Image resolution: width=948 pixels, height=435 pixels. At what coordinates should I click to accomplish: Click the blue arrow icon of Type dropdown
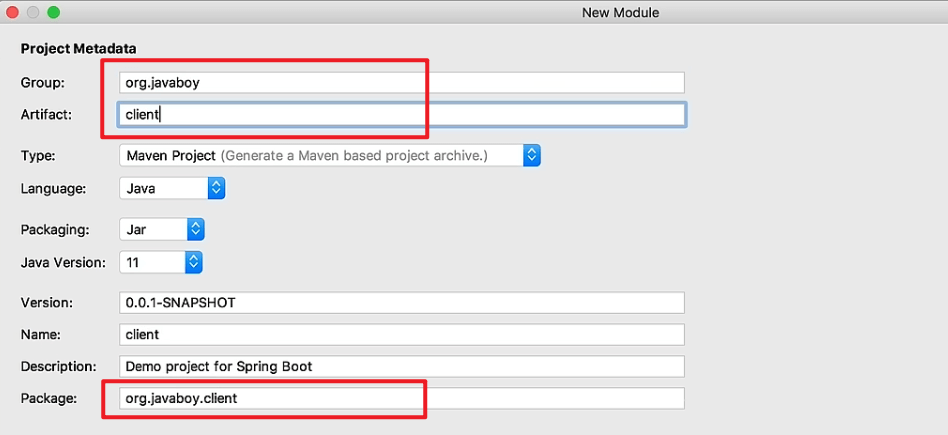click(x=531, y=155)
